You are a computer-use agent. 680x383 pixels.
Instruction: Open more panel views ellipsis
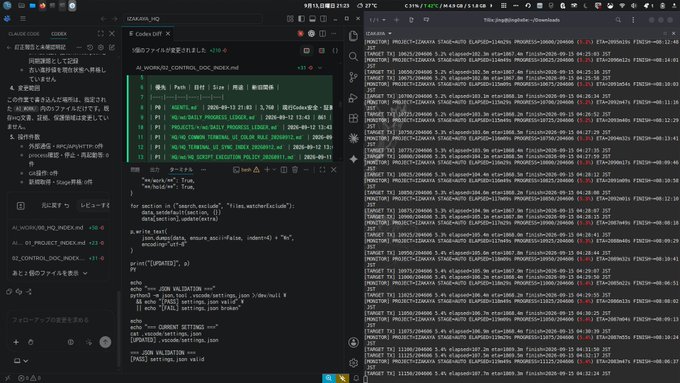(x=203, y=170)
